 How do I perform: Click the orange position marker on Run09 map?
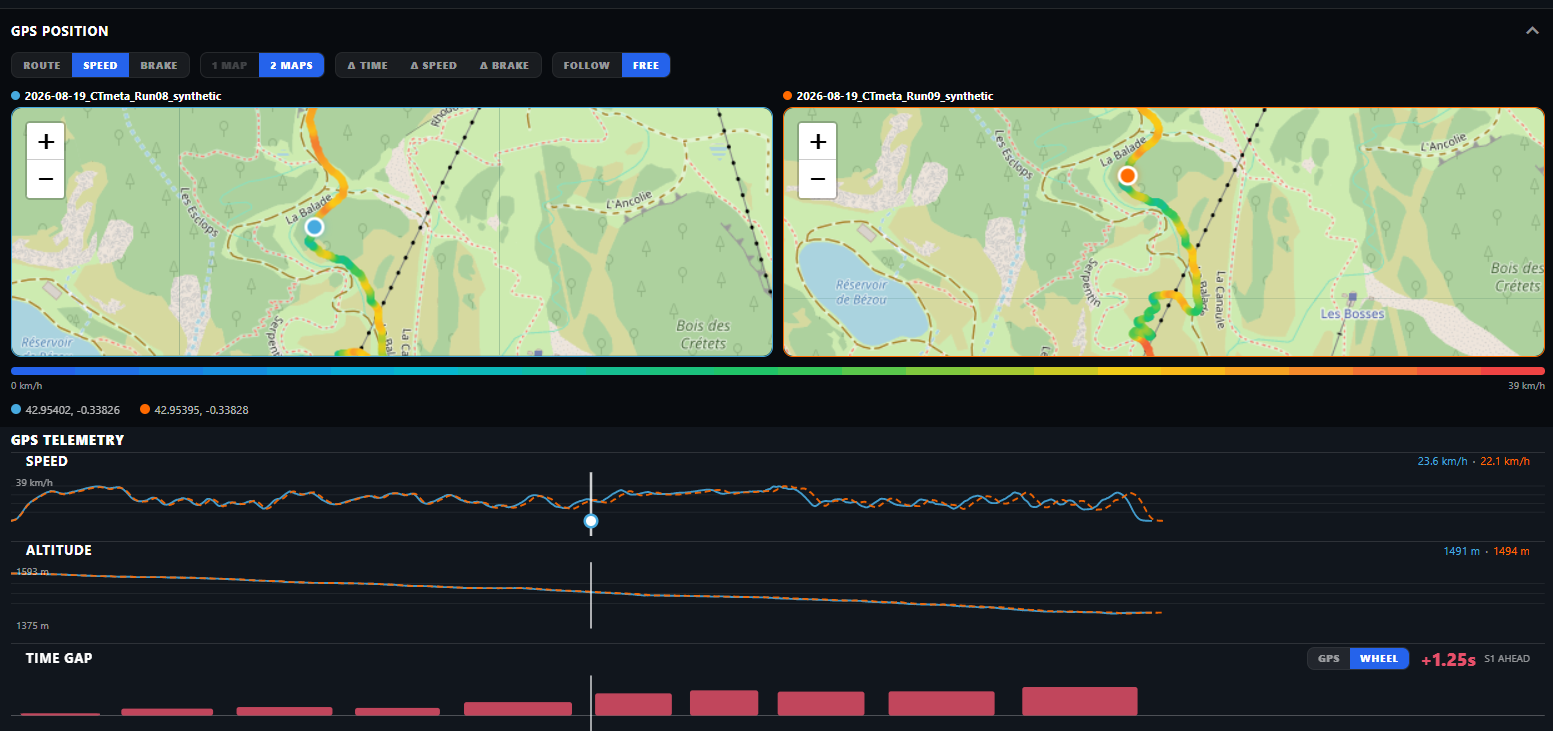[1128, 176]
